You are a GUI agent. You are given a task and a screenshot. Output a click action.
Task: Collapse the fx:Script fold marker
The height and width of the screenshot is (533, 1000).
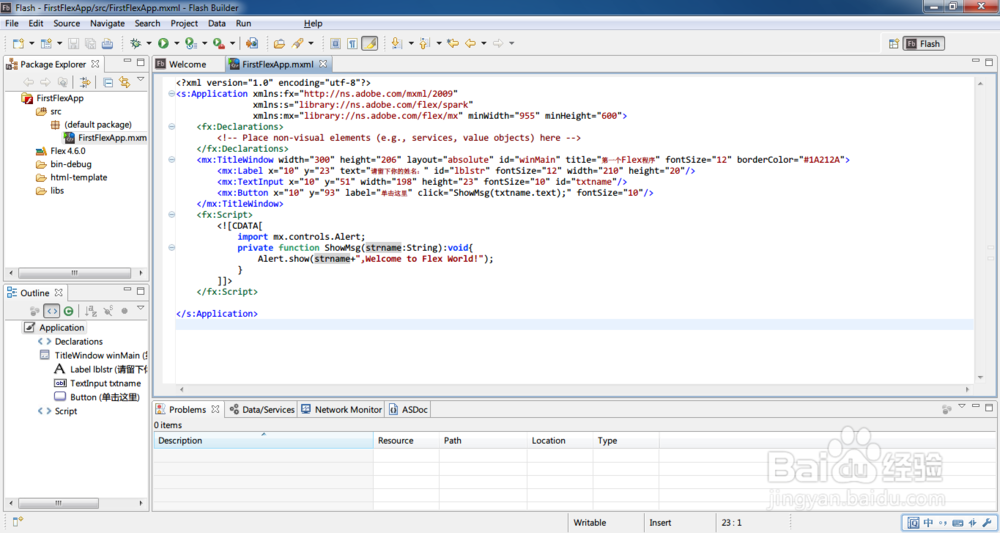pyautogui.click(x=172, y=215)
